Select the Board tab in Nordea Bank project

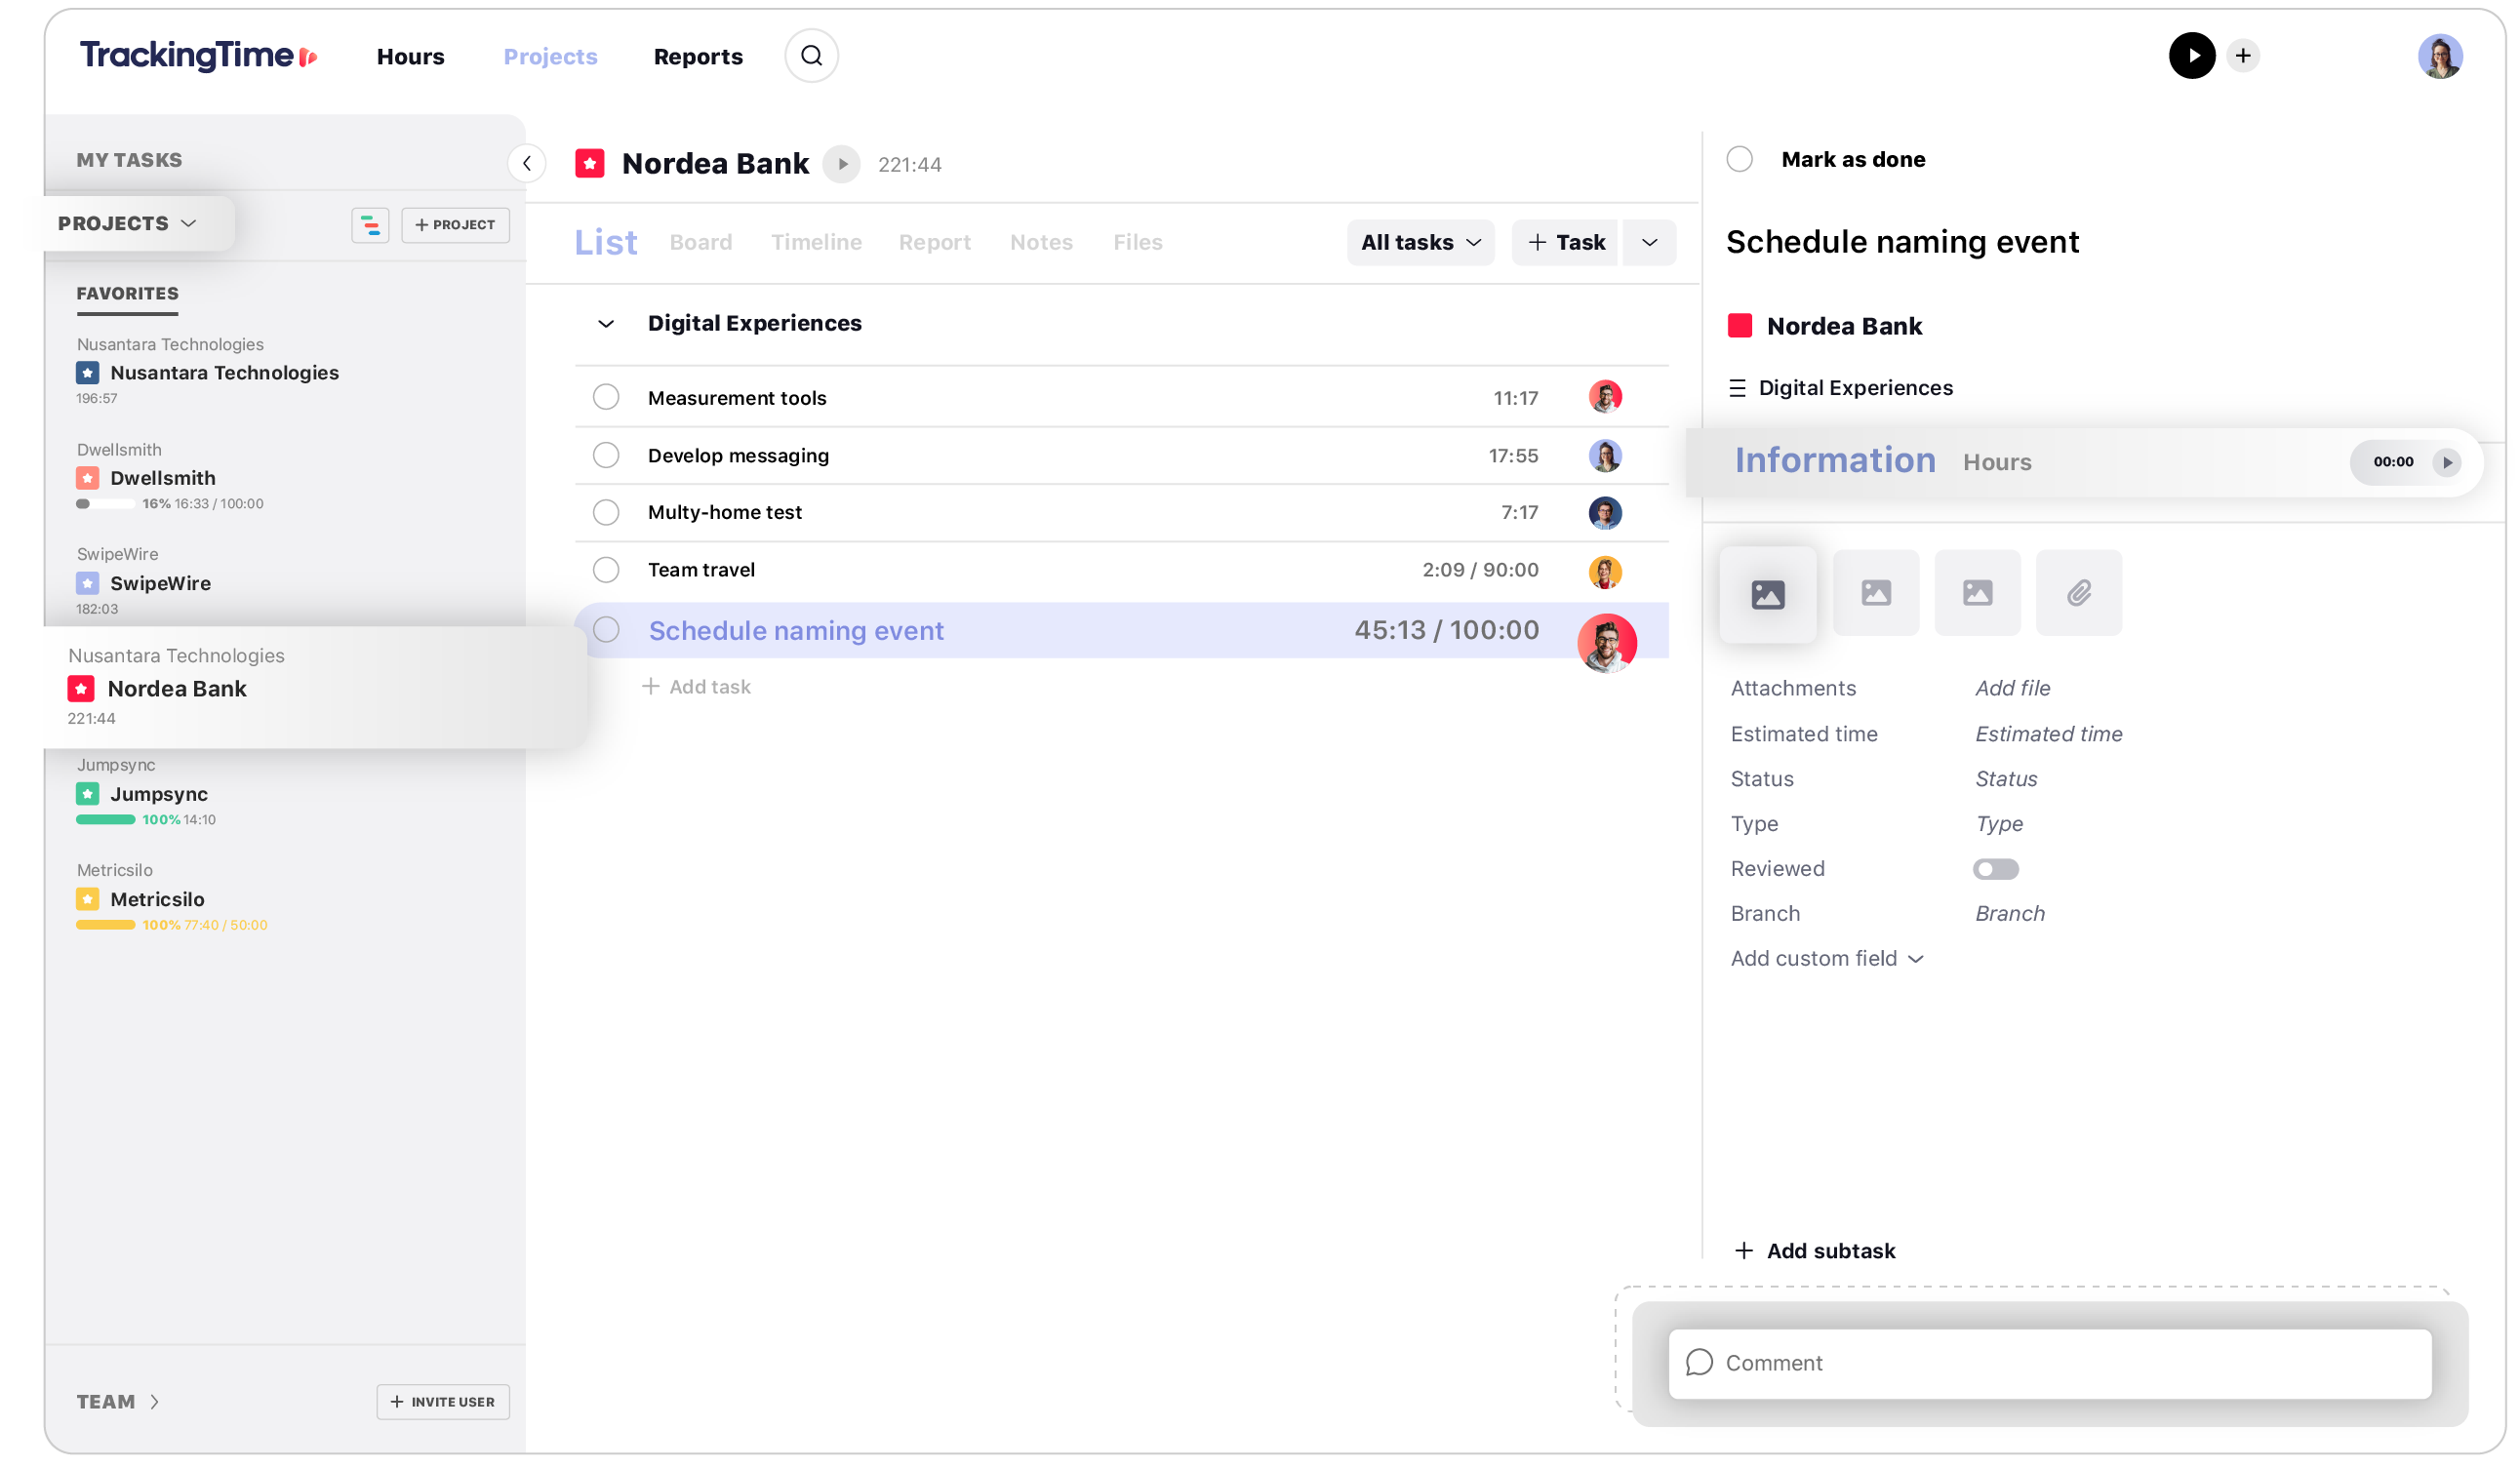(x=700, y=241)
